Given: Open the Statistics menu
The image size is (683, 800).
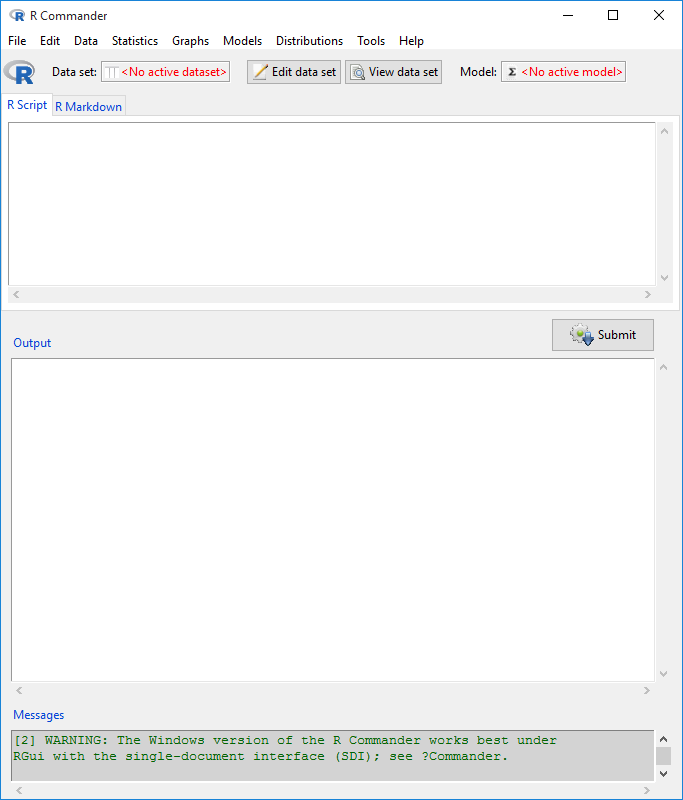Looking at the screenshot, I should [x=135, y=41].
